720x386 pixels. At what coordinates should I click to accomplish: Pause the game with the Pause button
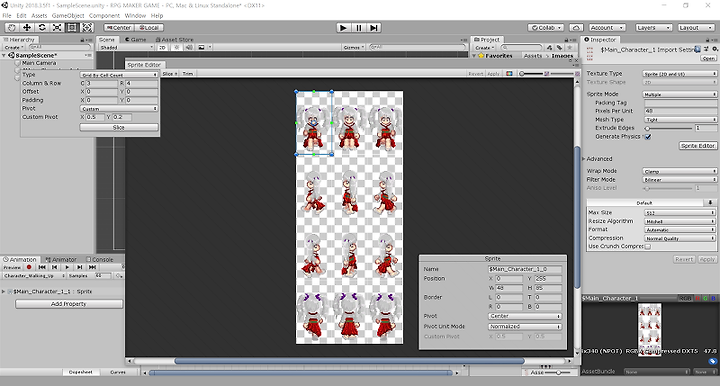click(x=359, y=28)
